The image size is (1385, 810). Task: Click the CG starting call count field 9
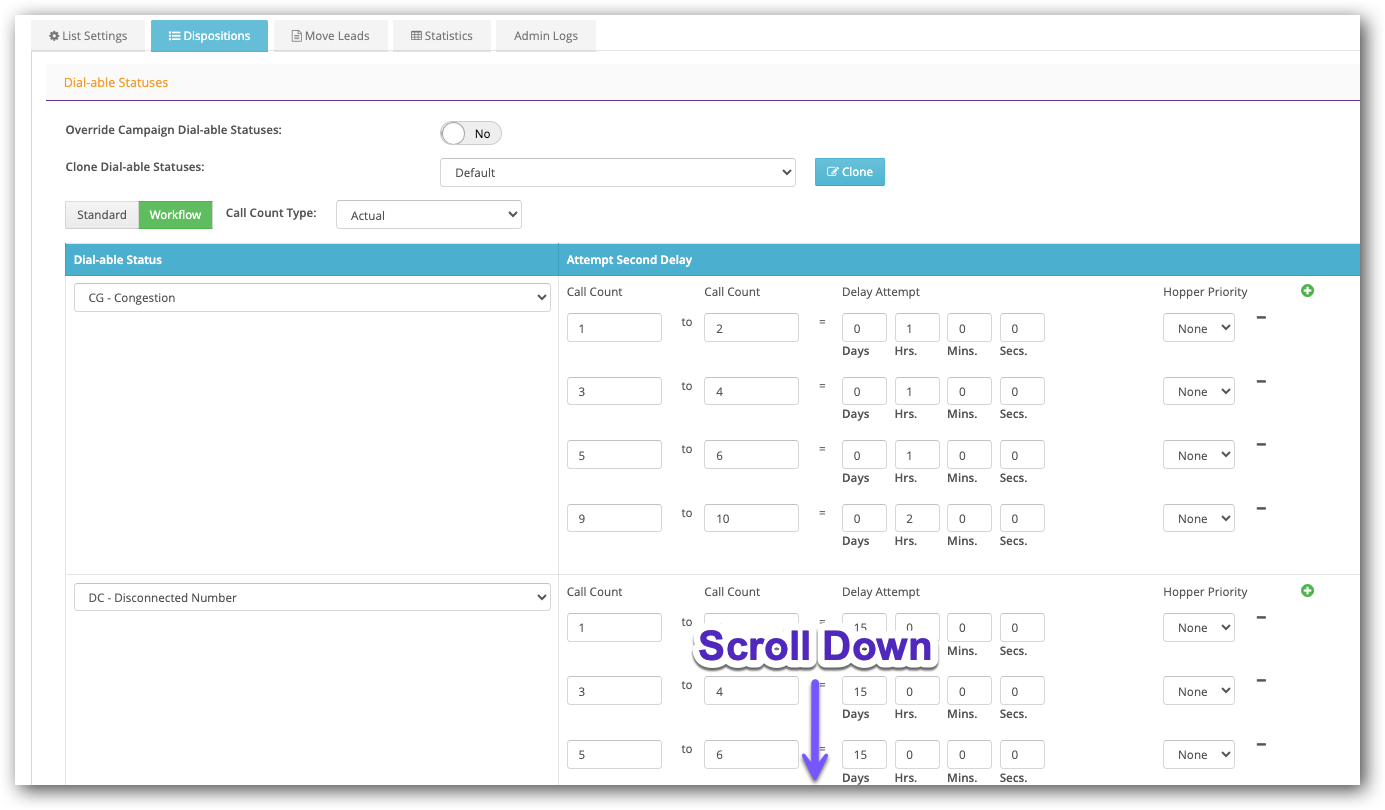[614, 518]
